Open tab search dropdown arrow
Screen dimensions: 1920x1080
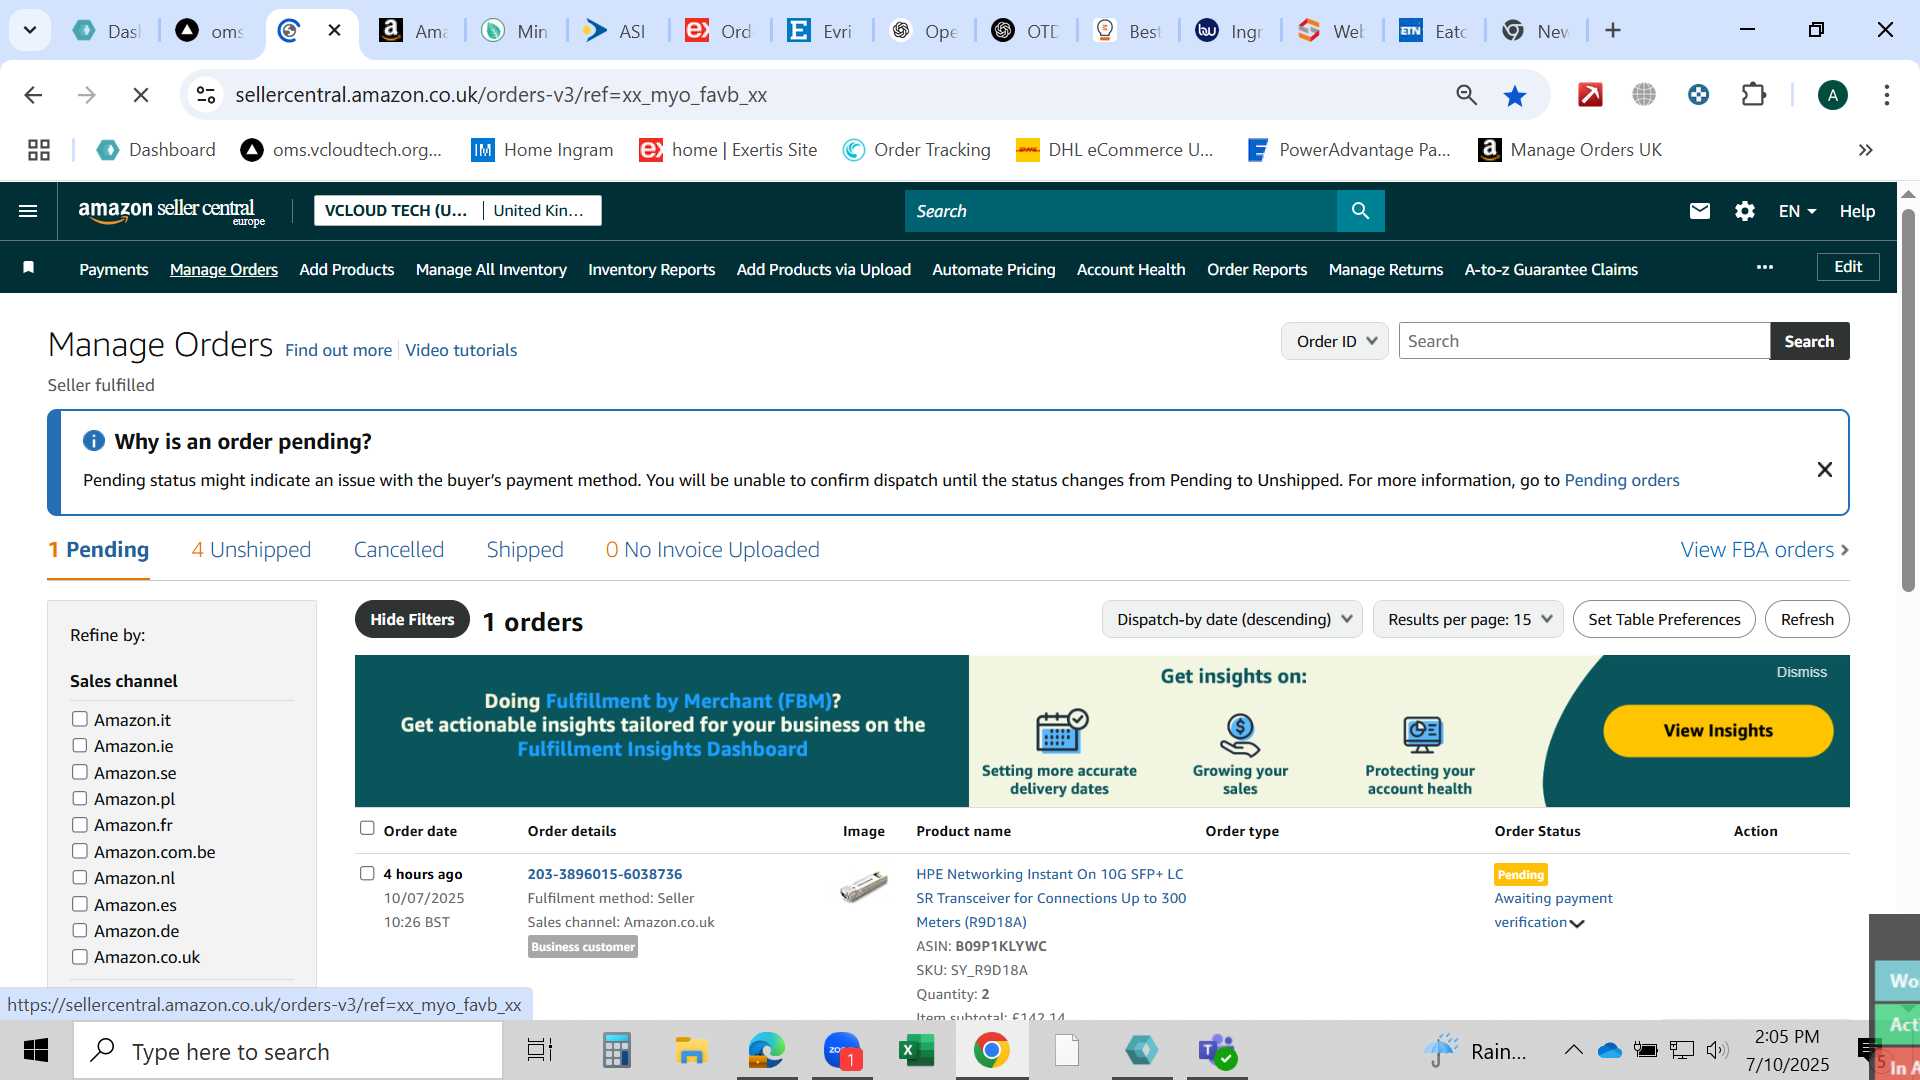(x=30, y=31)
